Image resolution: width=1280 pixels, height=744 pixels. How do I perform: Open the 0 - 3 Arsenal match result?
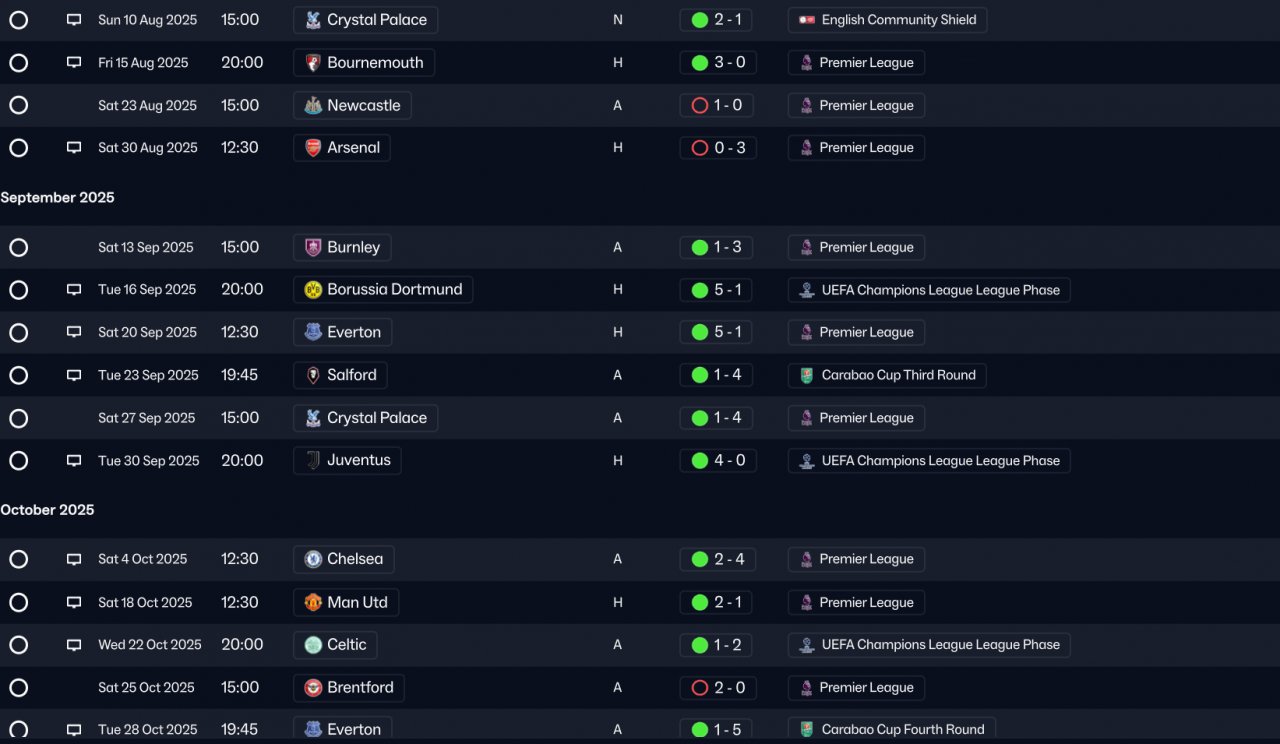[718, 148]
